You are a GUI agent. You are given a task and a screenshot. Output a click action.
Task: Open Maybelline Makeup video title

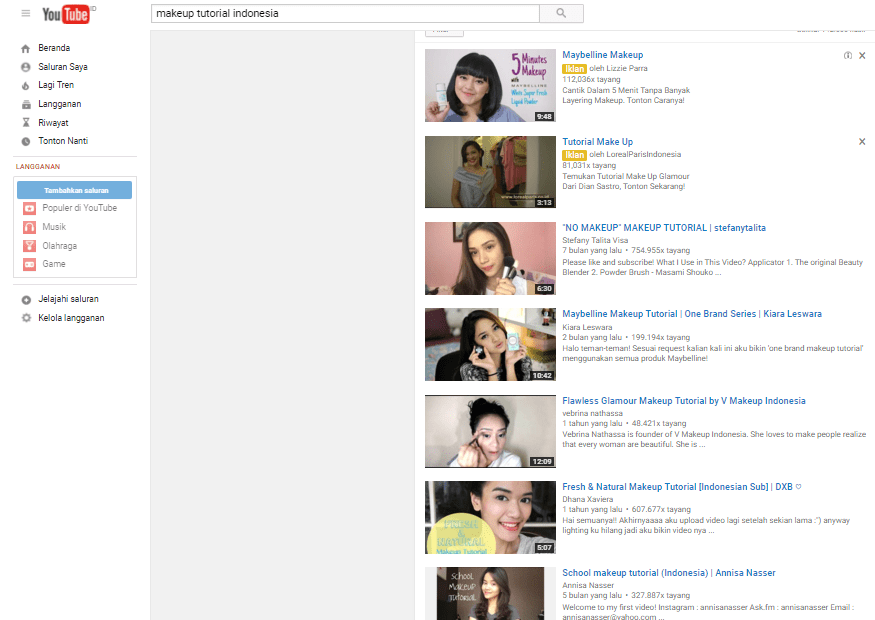pos(603,55)
